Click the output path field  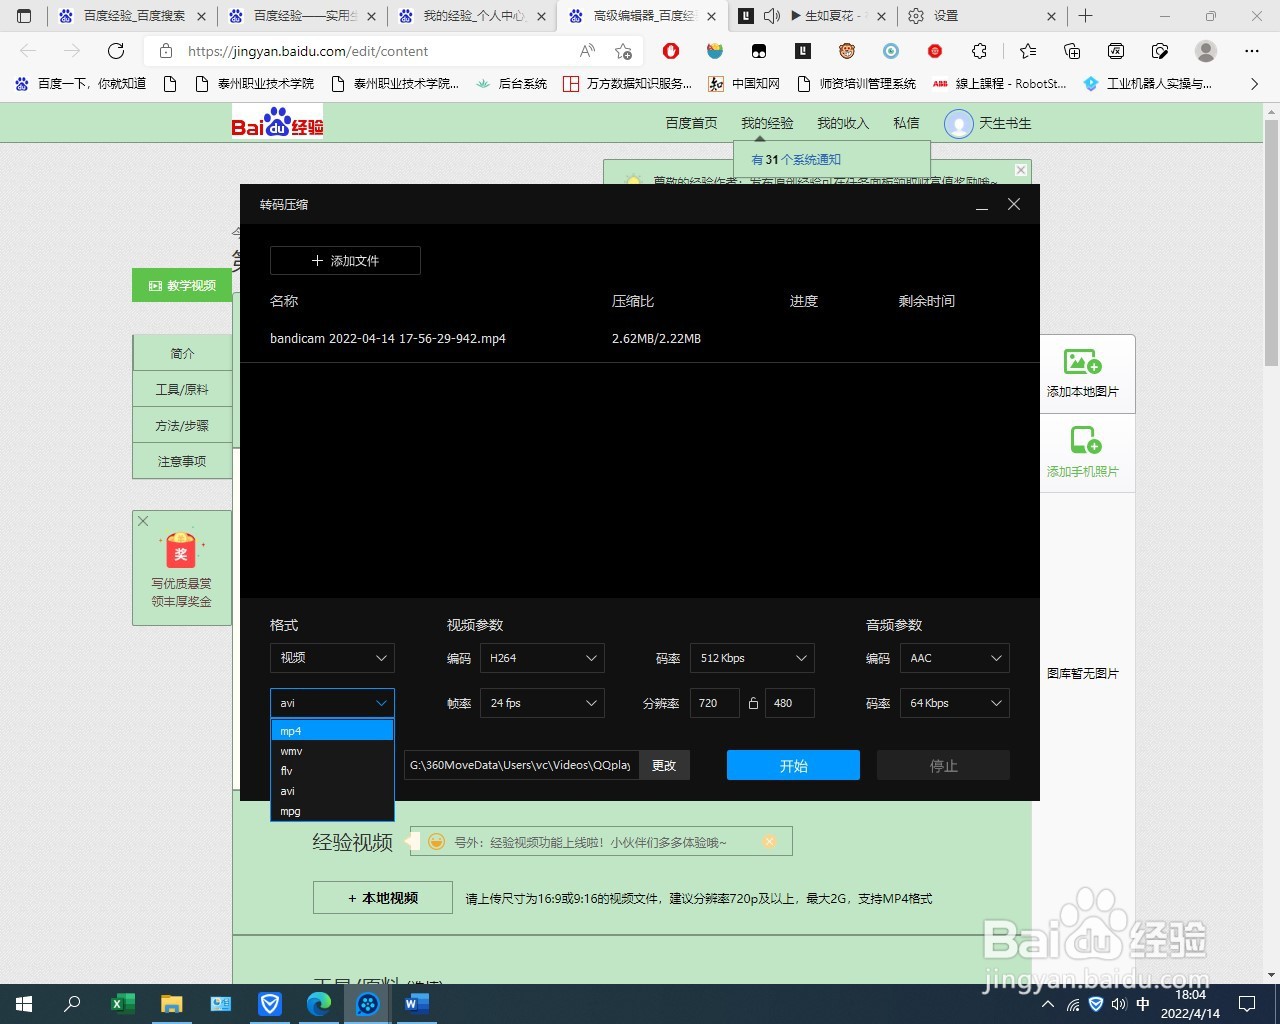(521, 765)
